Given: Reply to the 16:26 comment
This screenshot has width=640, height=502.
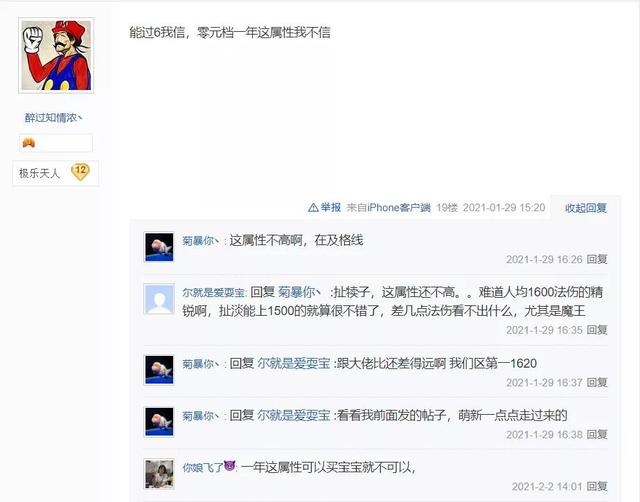Looking at the screenshot, I should coord(597,259).
